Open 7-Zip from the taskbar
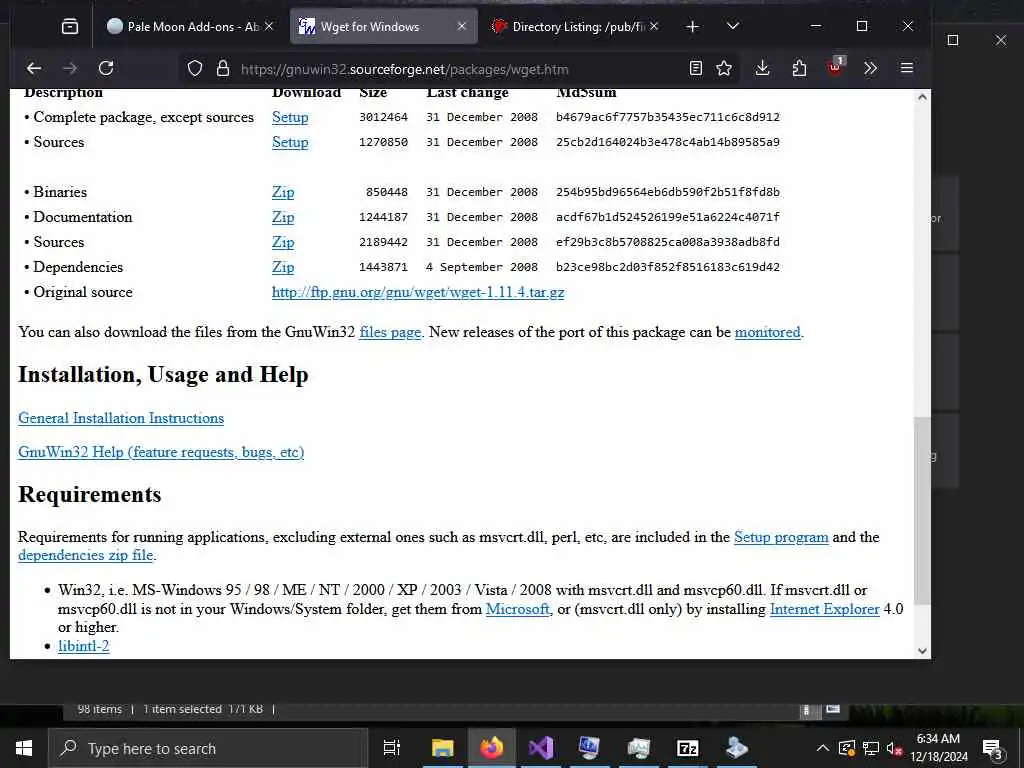The width and height of the screenshot is (1024, 768). pyautogui.click(x=688, y=748)
